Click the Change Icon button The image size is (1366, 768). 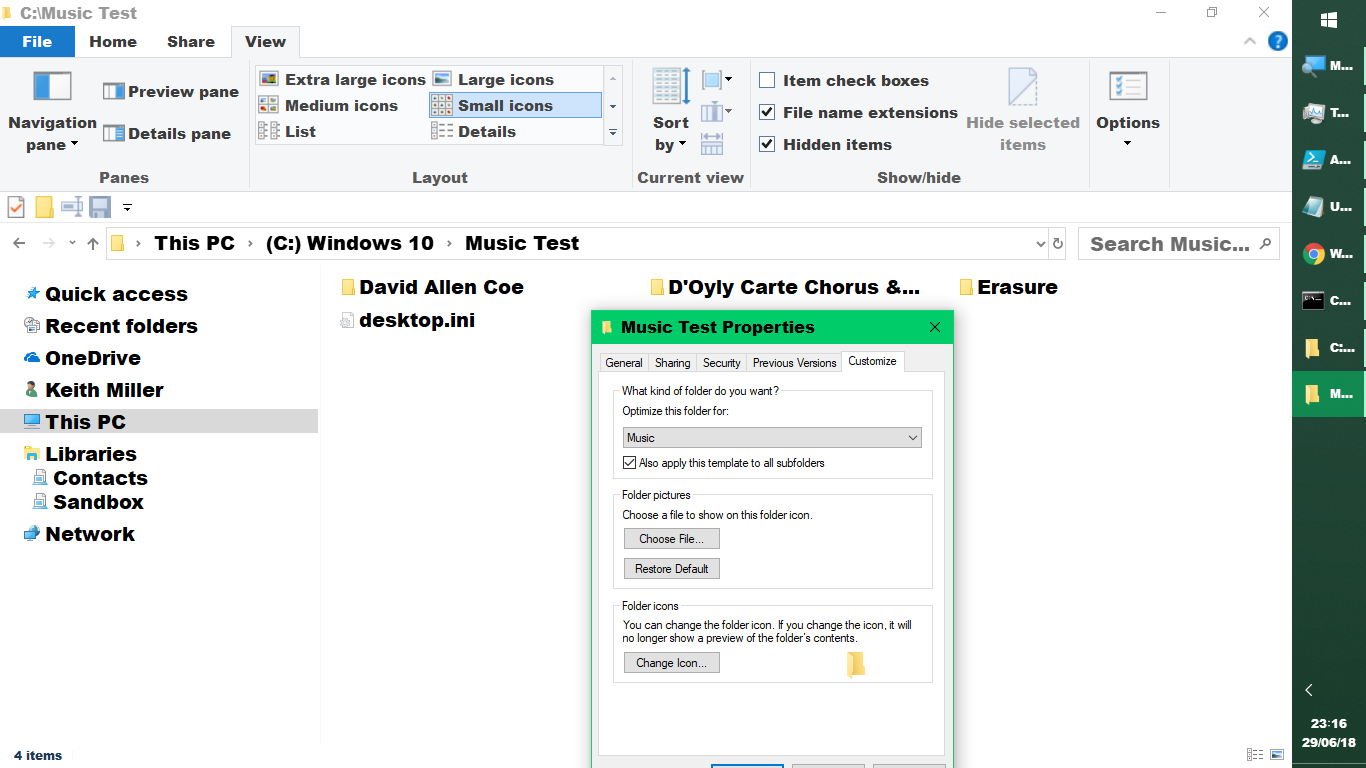[x=671, y=663]
